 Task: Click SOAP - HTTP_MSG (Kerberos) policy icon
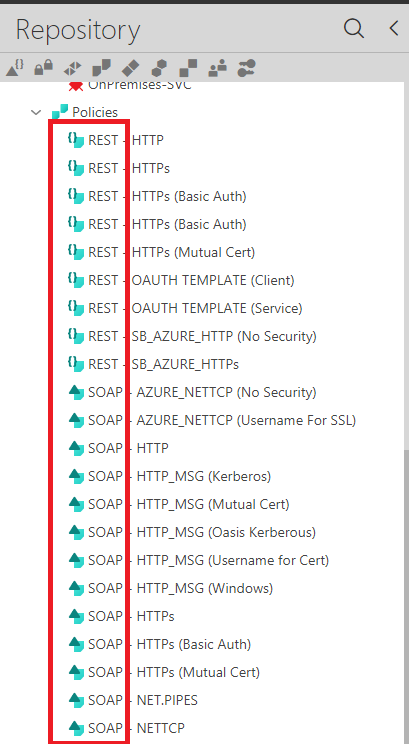tap(76, 476)
